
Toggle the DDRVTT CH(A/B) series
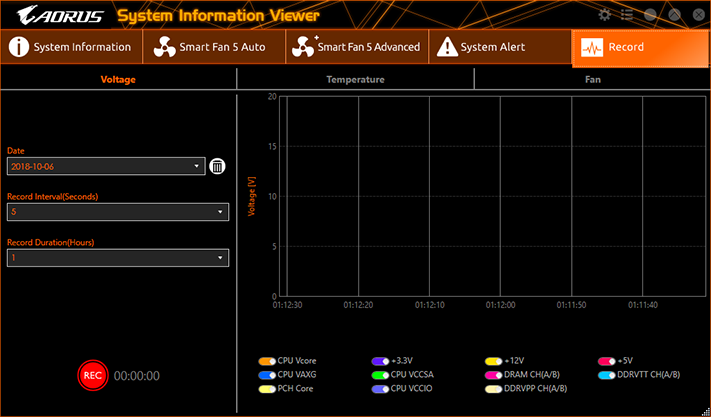coord(606,374)
